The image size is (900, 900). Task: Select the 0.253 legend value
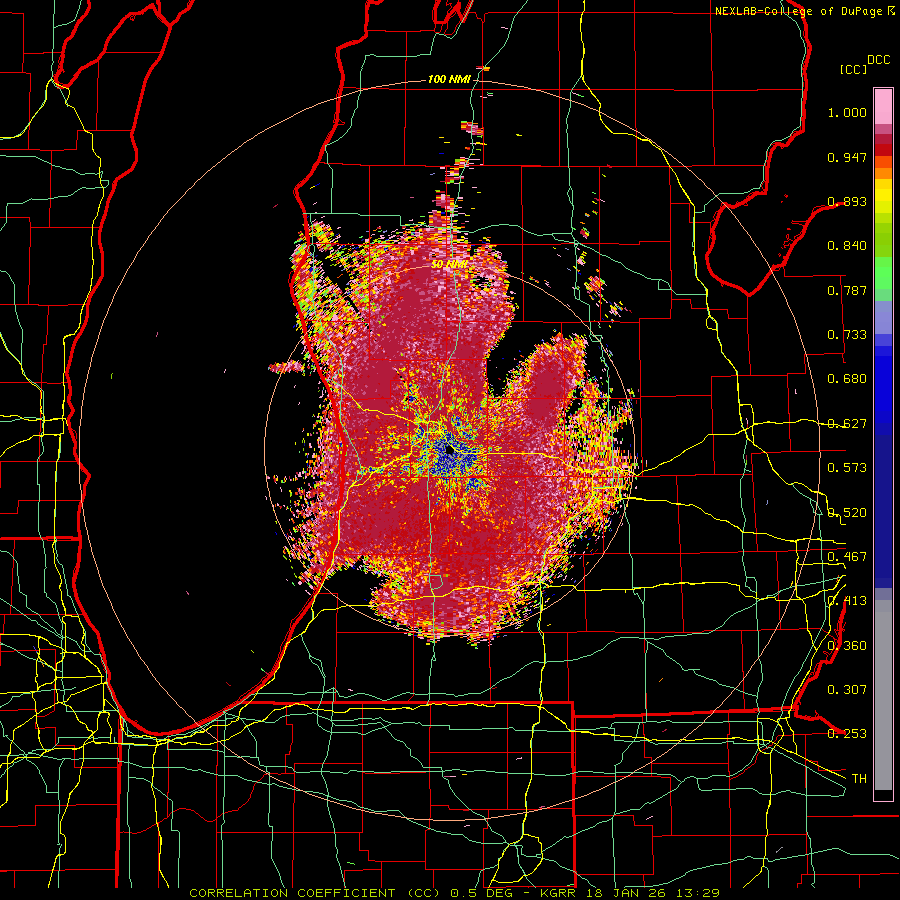click(847, 734)
